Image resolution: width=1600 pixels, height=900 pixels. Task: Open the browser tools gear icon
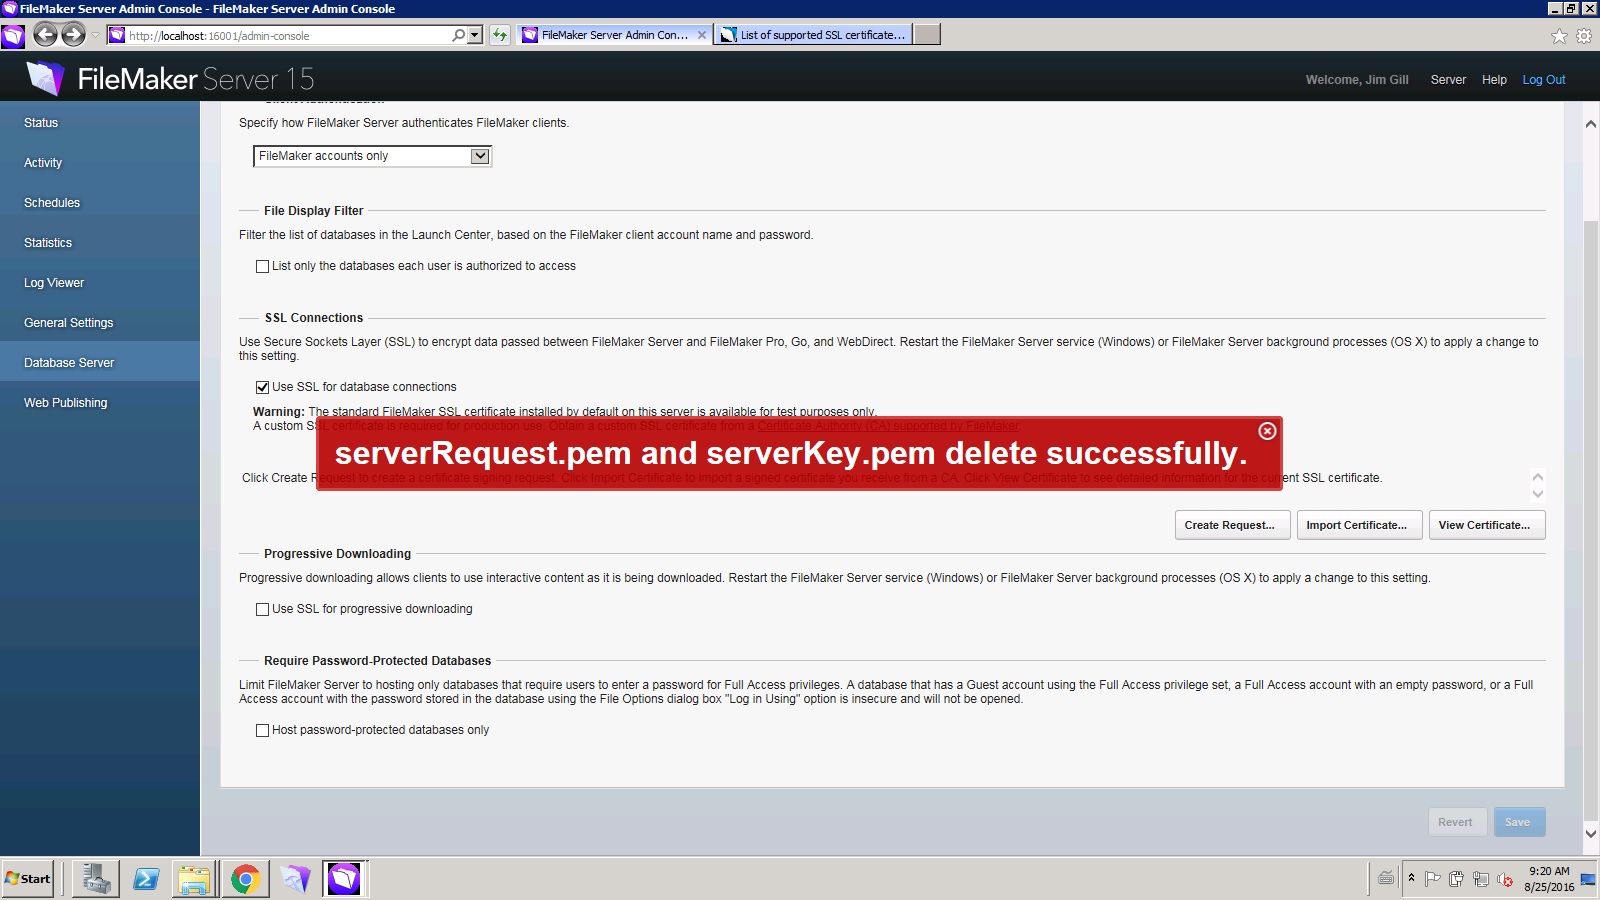(x=1584, y=36)
